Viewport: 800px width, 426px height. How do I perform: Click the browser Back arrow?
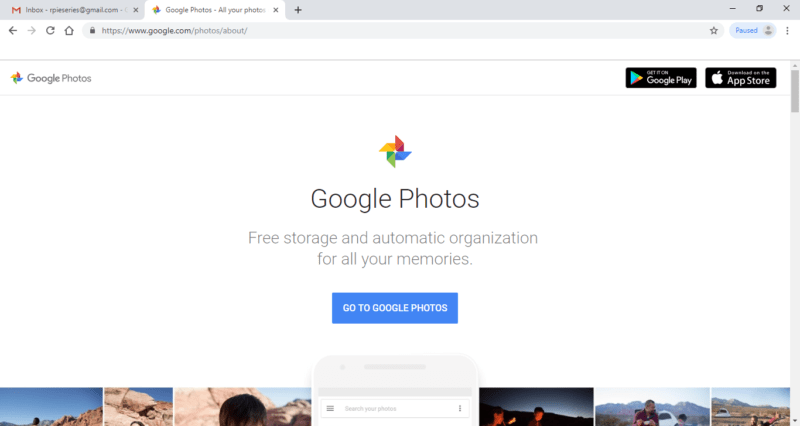coord(13,31)
